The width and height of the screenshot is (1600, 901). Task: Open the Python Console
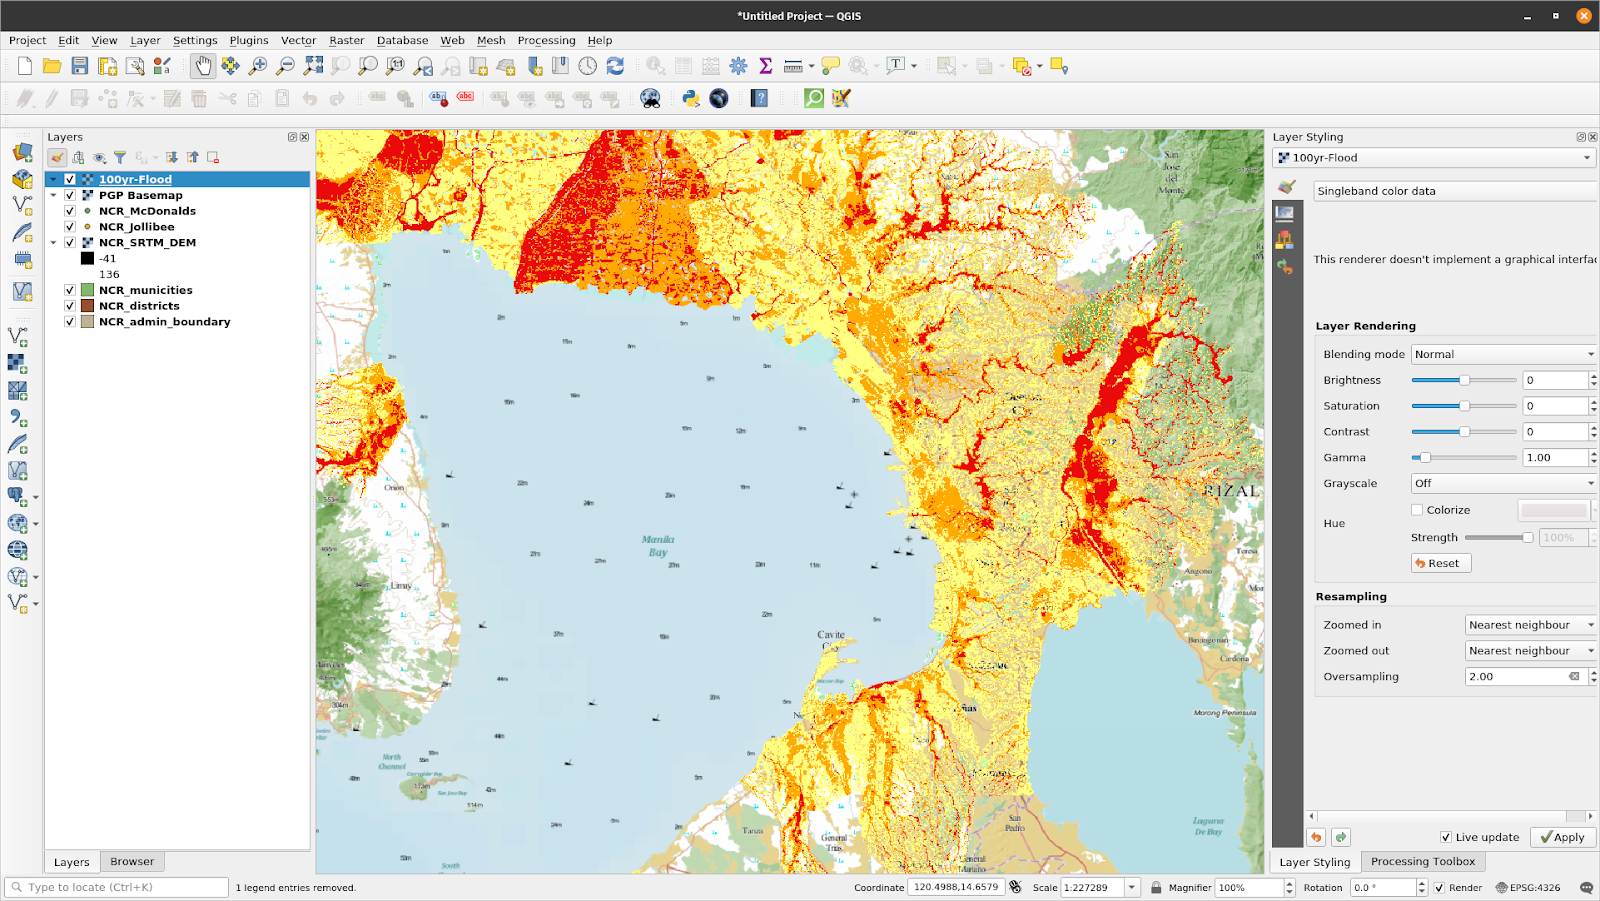[x=691, y=98]
